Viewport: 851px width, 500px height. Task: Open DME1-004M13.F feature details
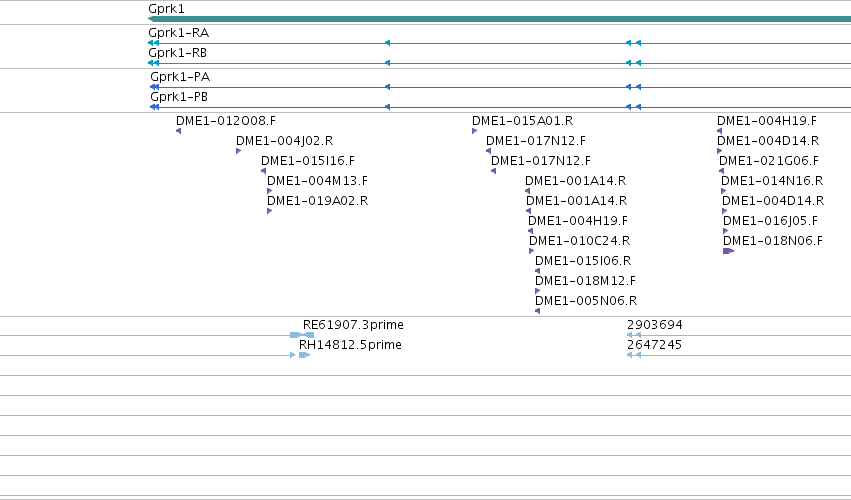coord(317,181)
